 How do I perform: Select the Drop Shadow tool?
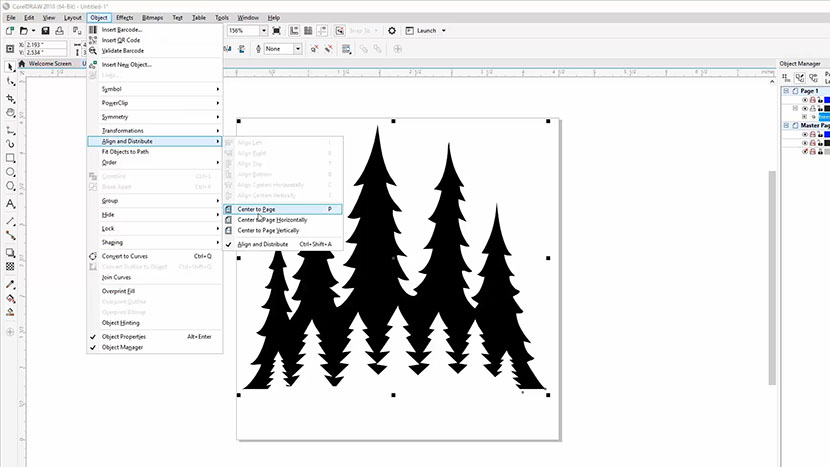coord(10,252)
